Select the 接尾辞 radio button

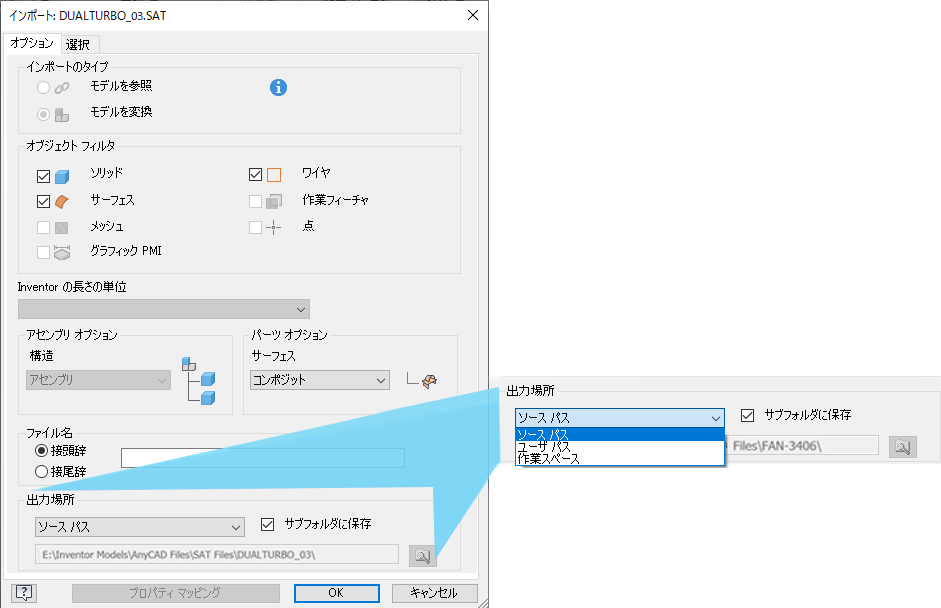41,472
